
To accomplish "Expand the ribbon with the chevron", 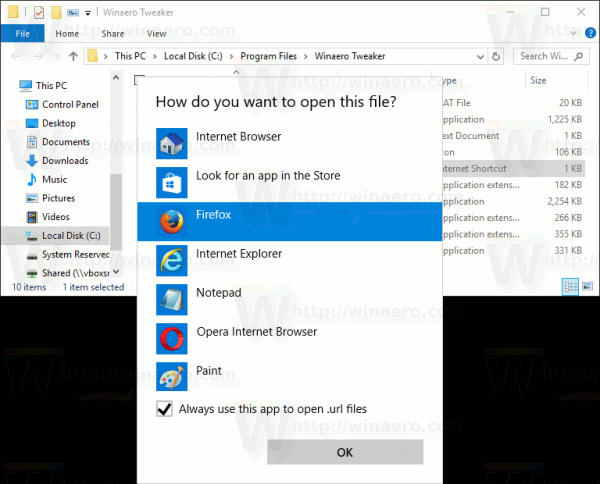I will coord(573,33).
